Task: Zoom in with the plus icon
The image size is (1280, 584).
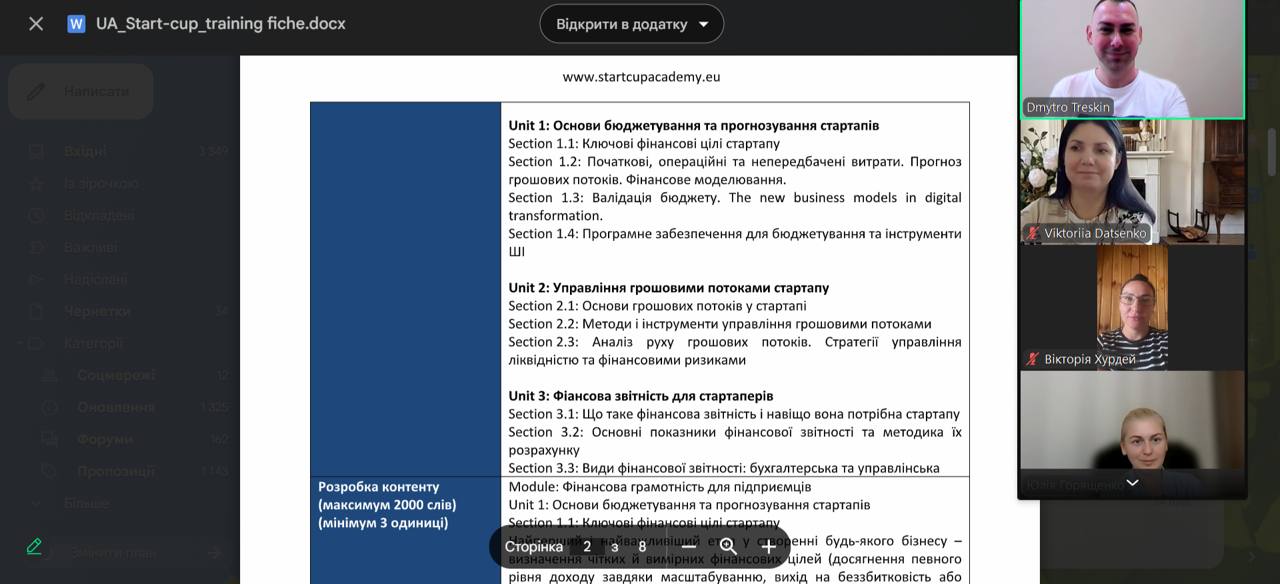Action: coord(768,546)
